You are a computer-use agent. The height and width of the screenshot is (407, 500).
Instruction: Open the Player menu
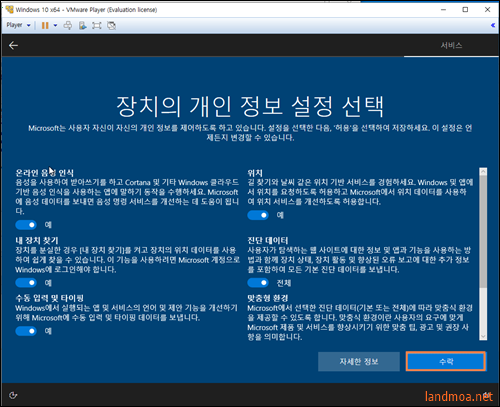pos(18,25)
